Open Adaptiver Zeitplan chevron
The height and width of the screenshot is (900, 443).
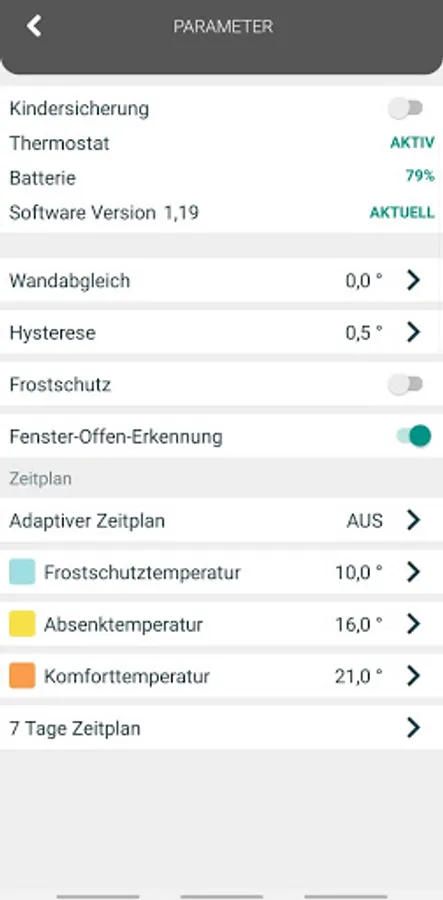pyautogui.click(x=413, y=520)
